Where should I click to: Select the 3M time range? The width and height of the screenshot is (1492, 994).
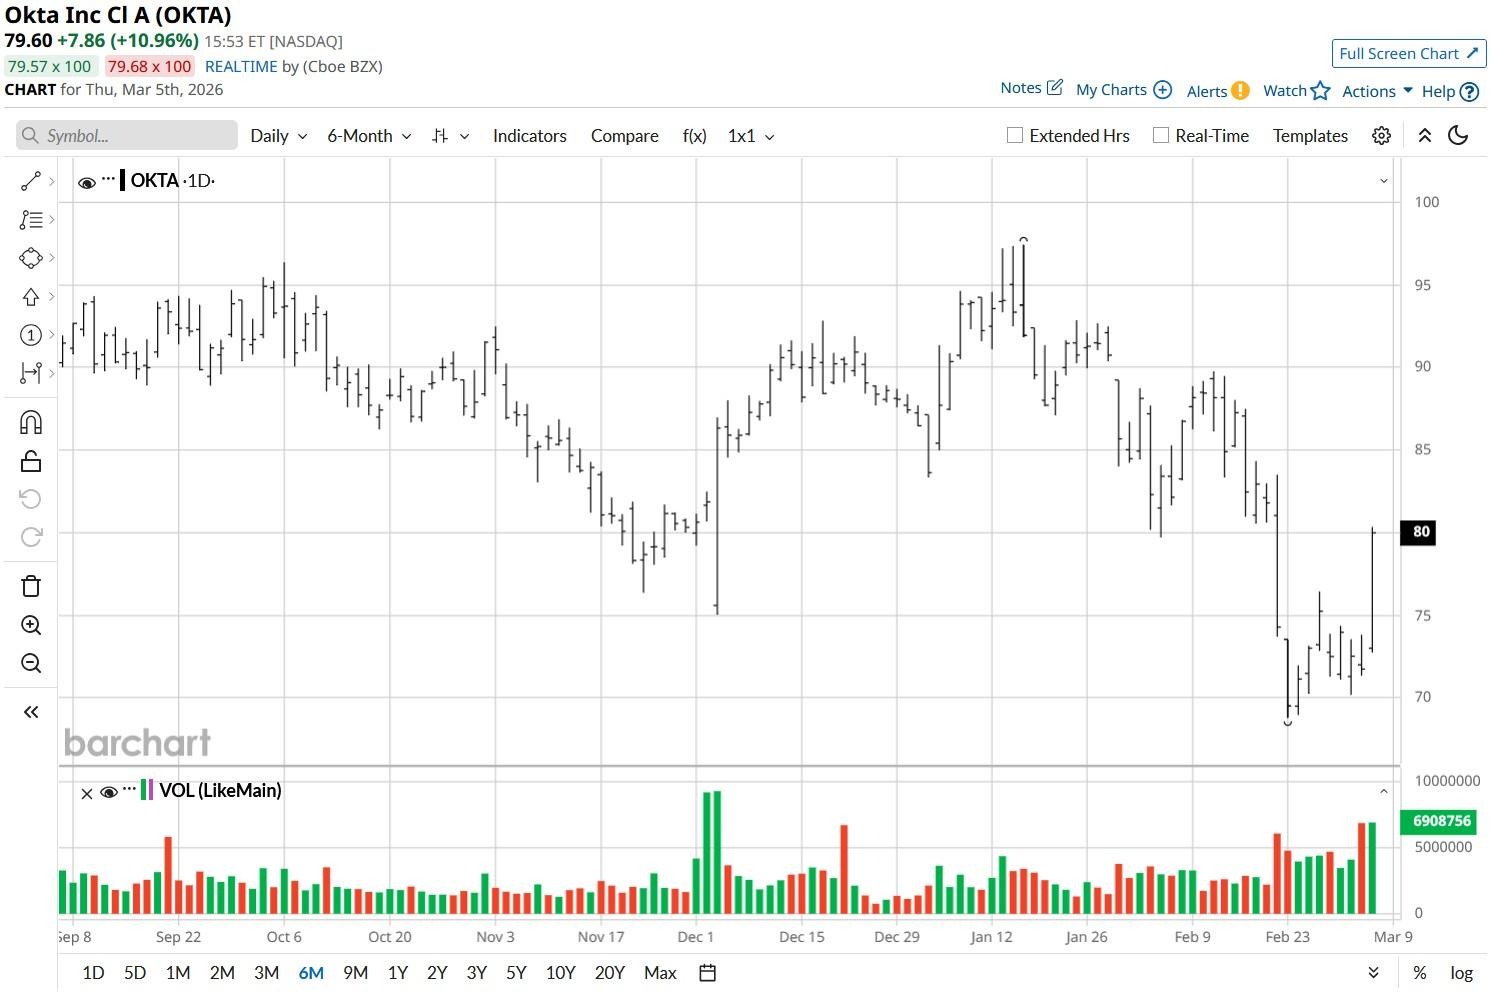coord(266,973)
